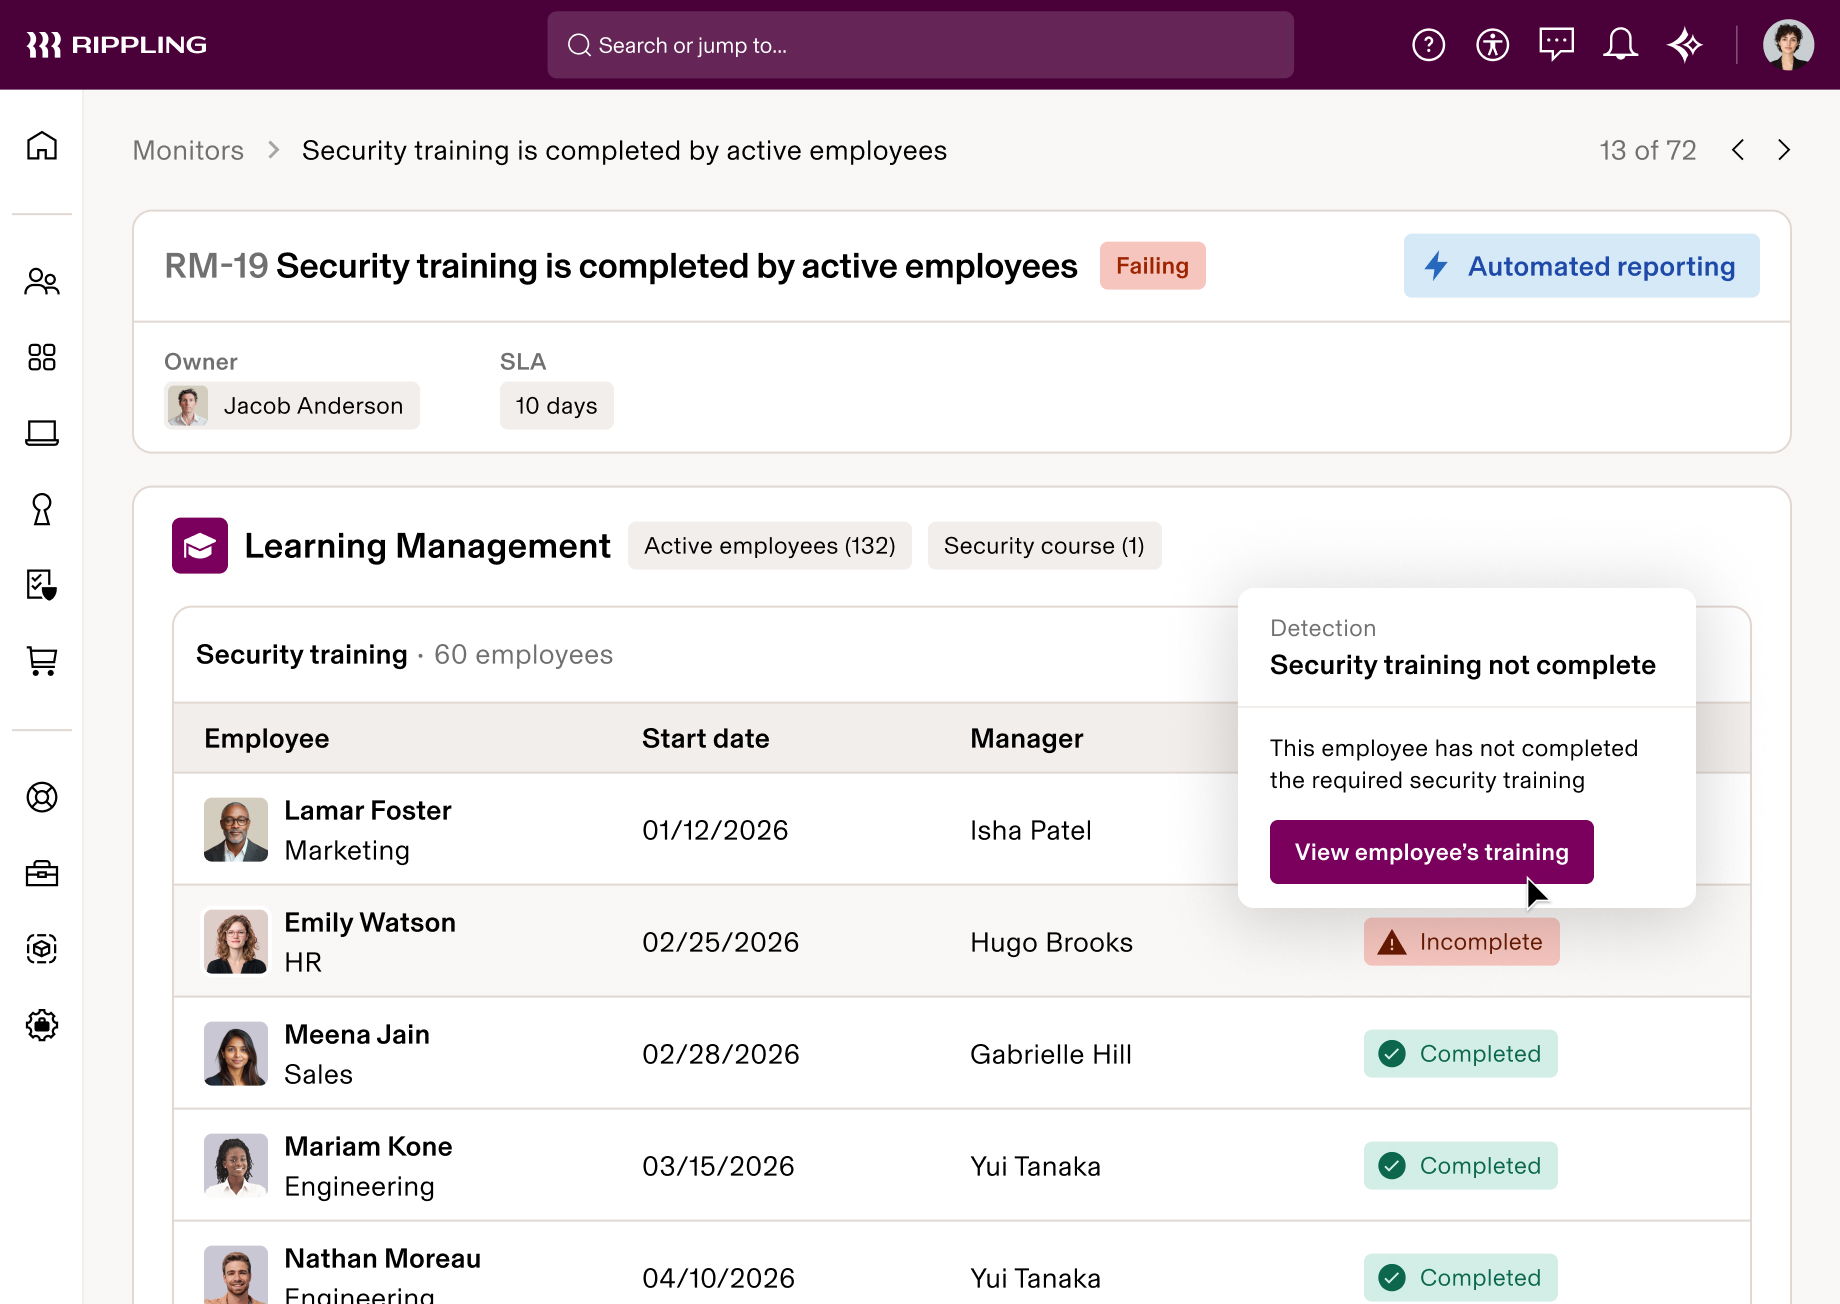Open the Apps grid icon in the sidebar

click(42, 357)
